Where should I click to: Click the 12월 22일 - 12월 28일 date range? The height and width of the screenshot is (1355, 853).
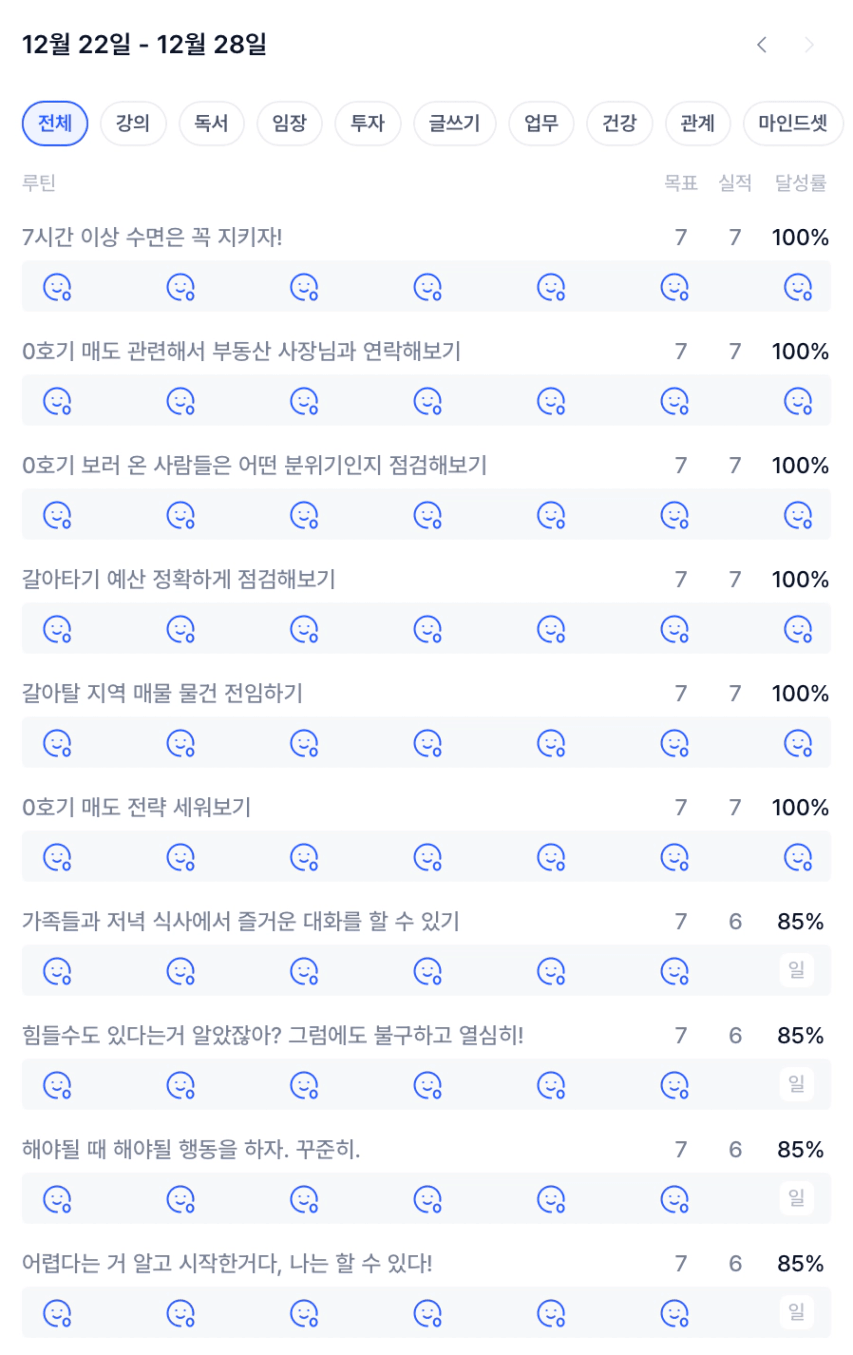tap(144, 45)
